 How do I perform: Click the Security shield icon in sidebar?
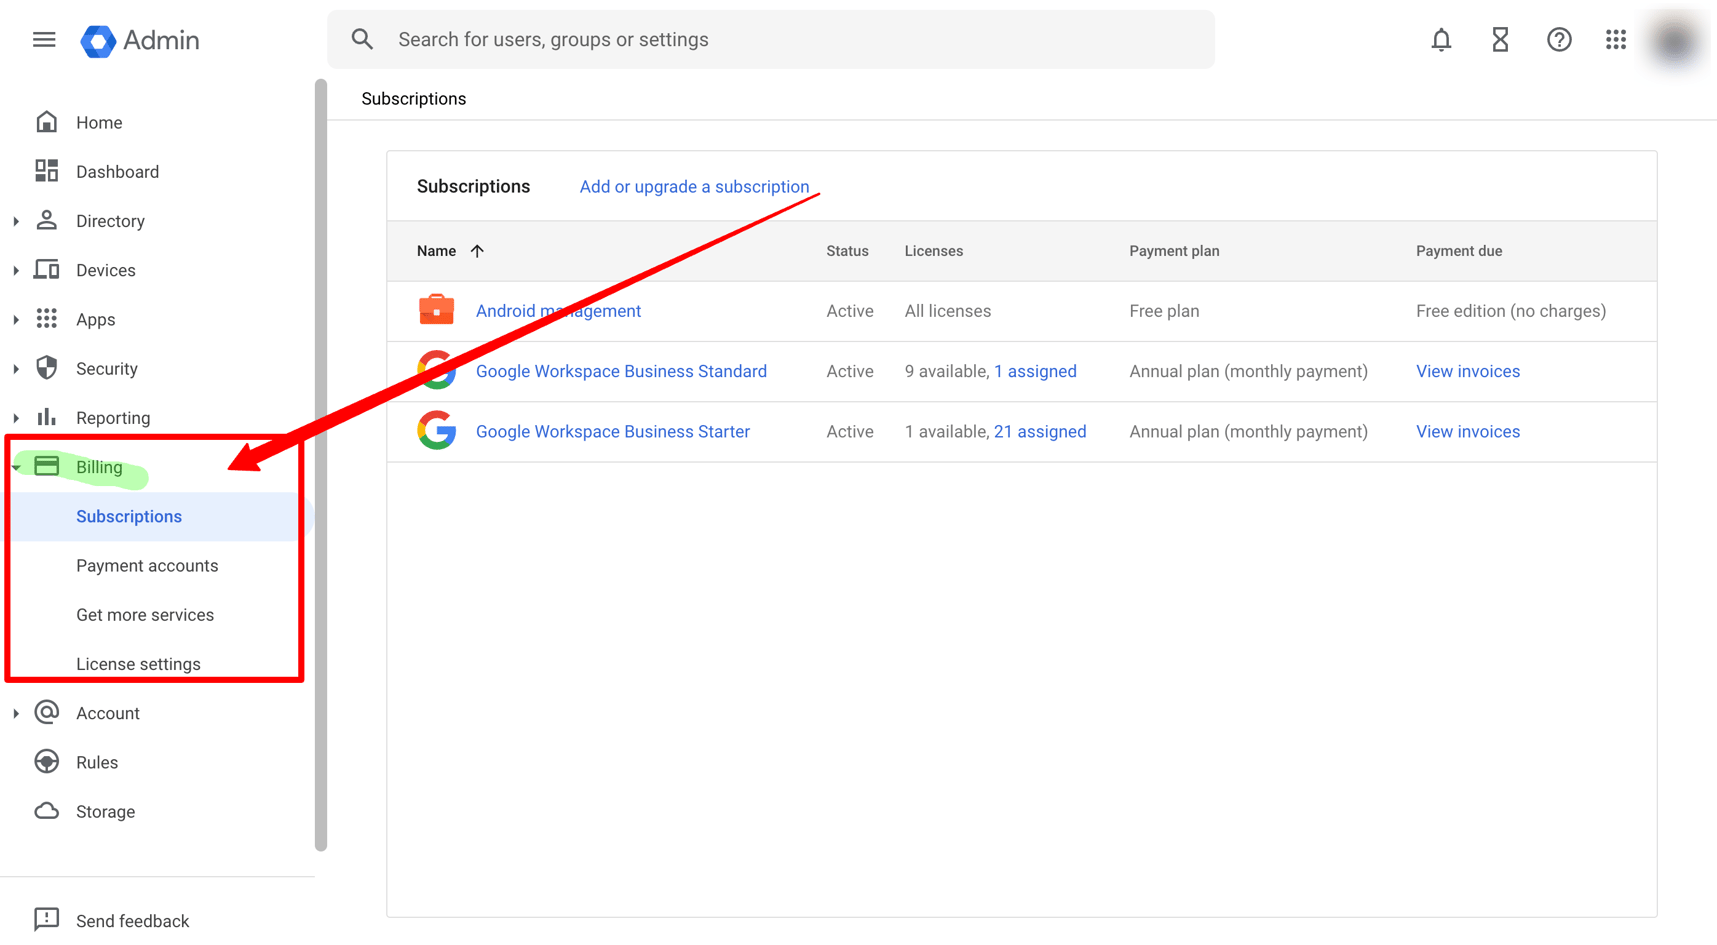point(46,368)
